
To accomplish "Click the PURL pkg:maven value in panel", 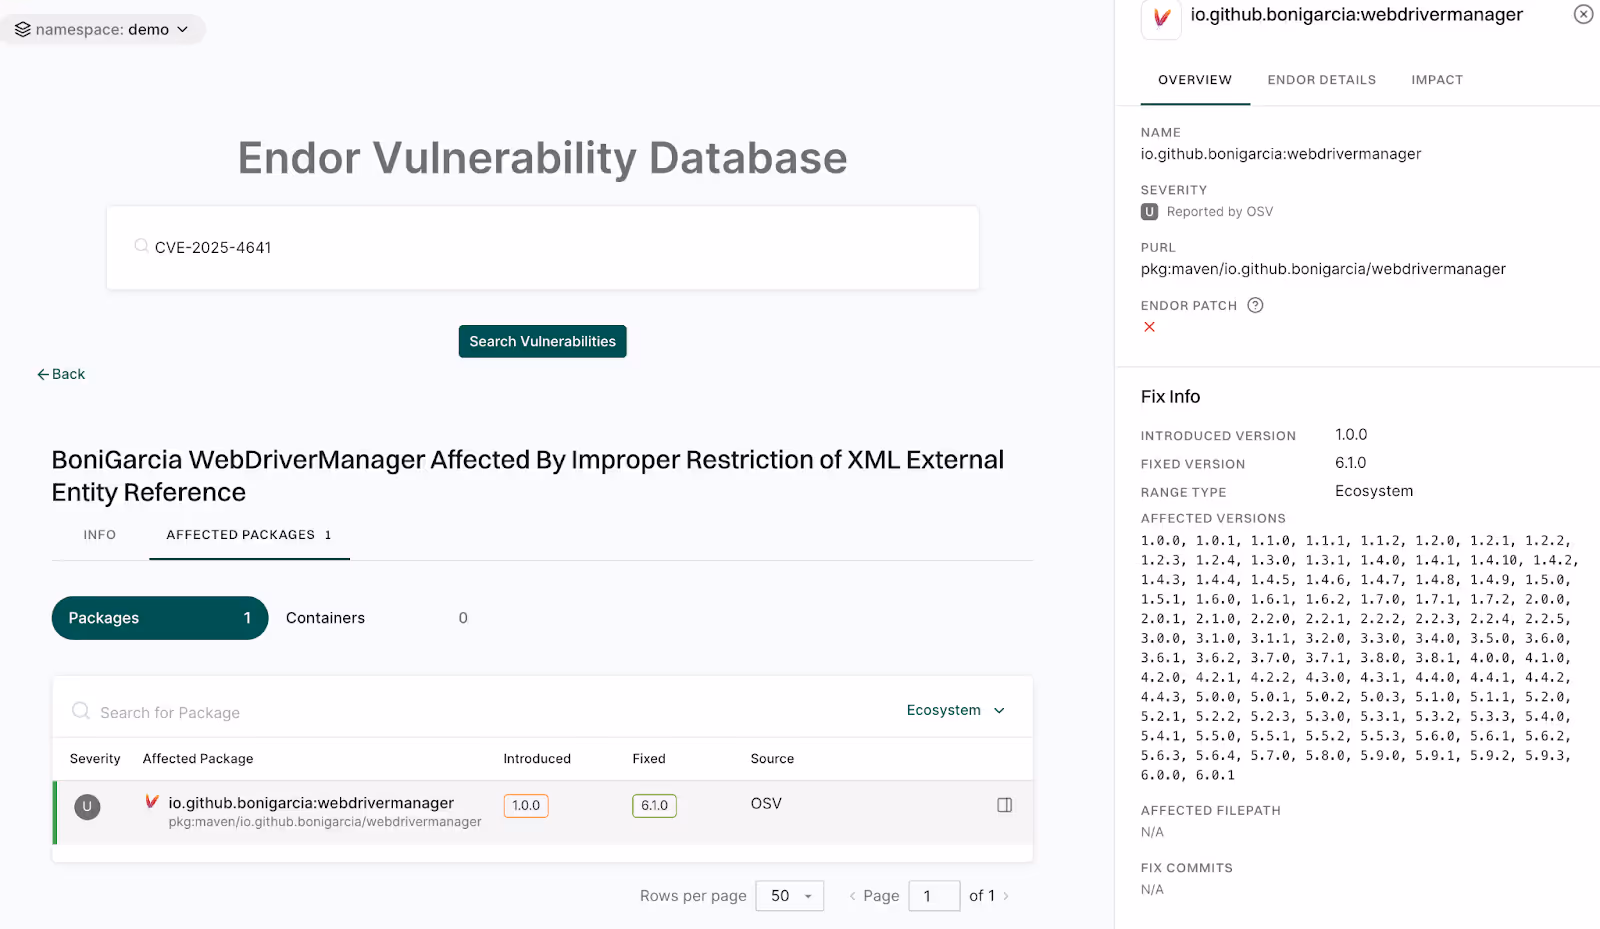I will (1323, 269).
